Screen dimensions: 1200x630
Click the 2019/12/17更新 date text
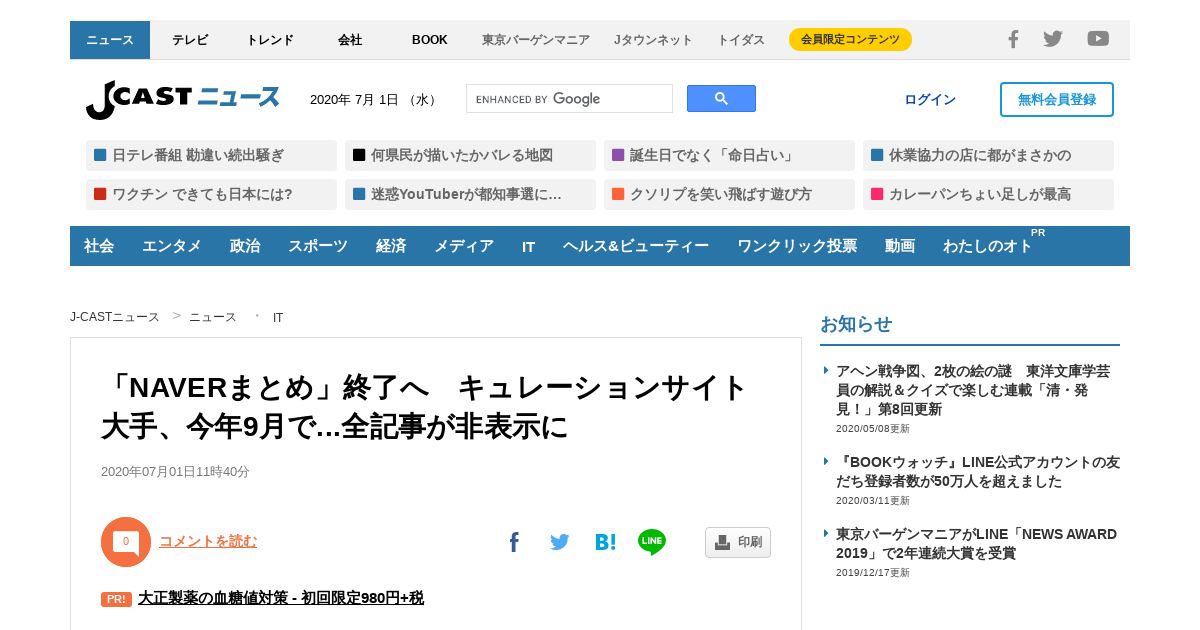point(873,573)
